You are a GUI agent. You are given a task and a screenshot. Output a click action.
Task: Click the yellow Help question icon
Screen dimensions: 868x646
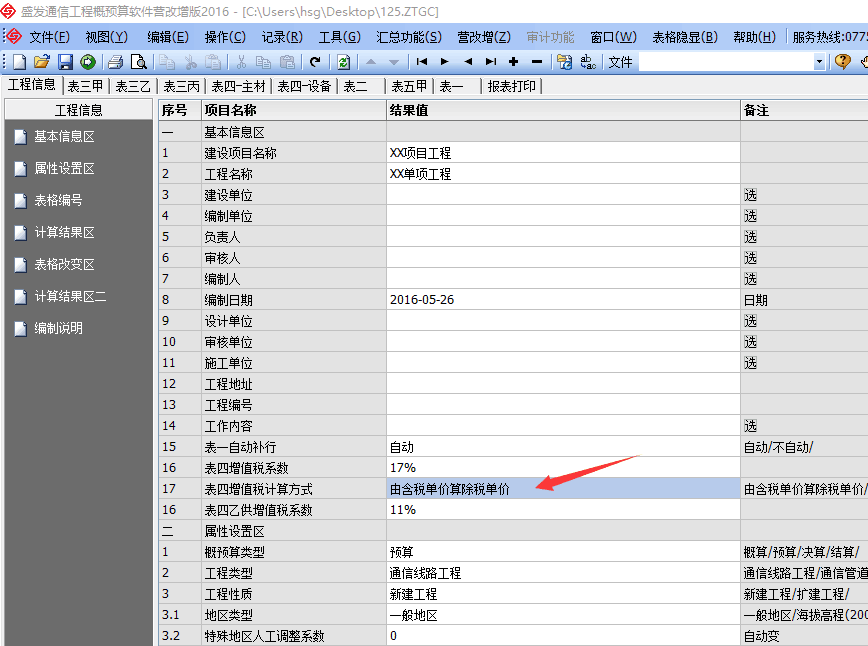843,61
